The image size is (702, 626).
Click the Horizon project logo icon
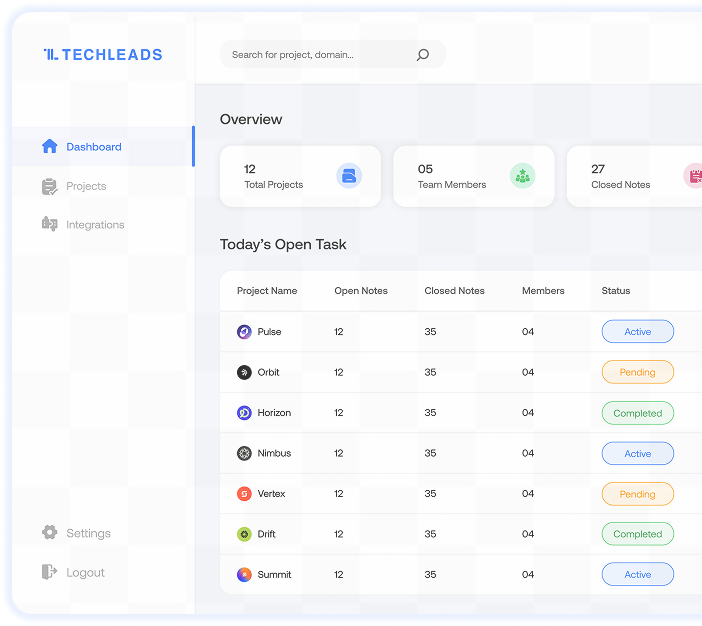pyautogui.click(x=244, y=412)
